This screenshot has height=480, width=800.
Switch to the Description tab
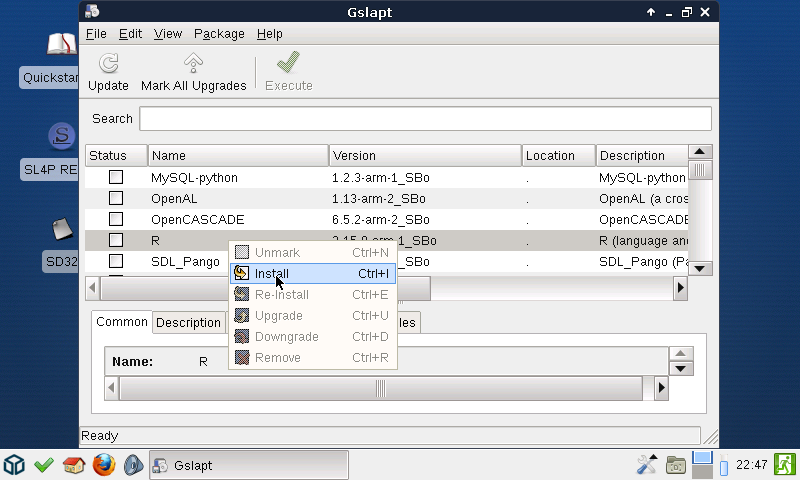tap(188, 322)
